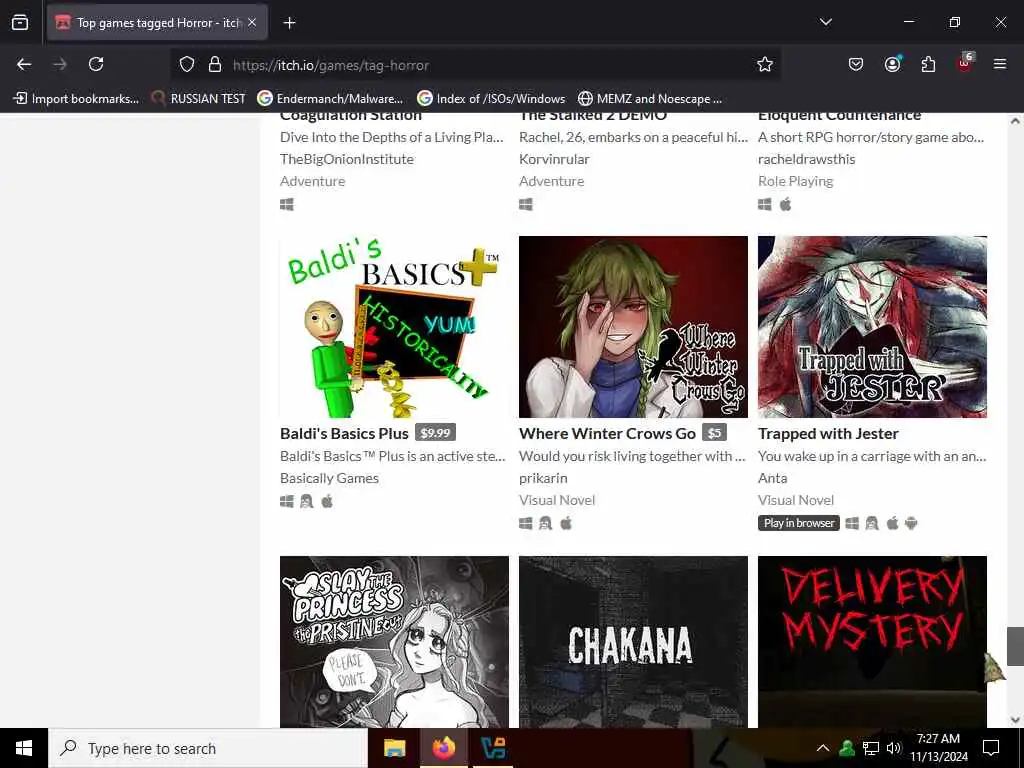Open the Firefox account icon
Viewport: 1024px width, 768px height.
coord(892,64)
